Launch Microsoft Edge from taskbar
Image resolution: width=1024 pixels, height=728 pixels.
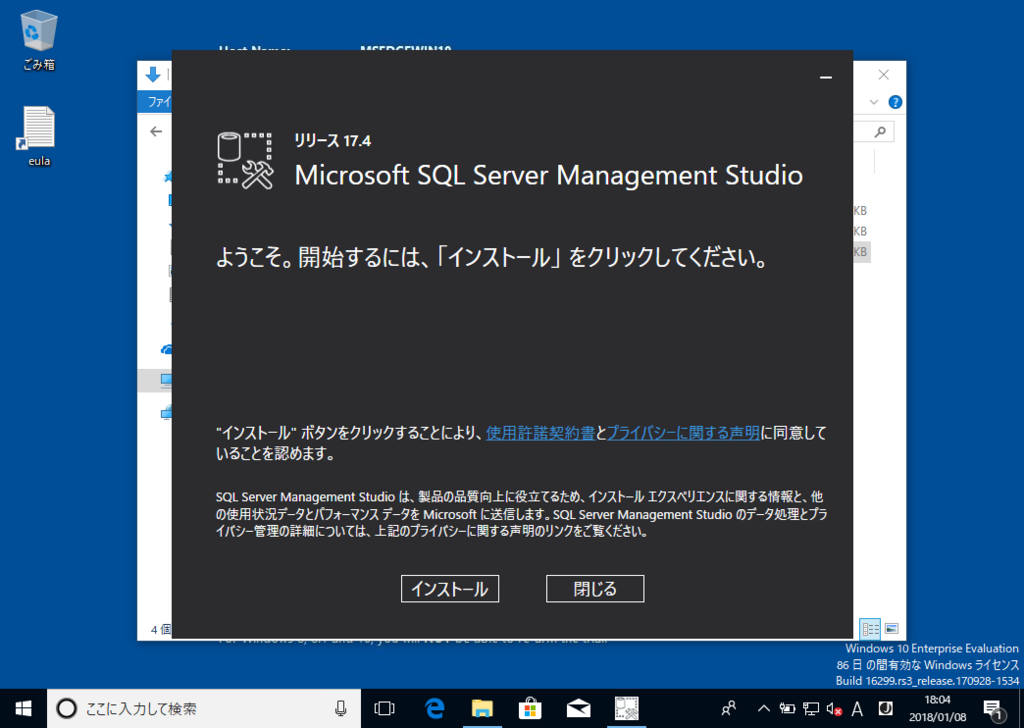coord(434,708)
